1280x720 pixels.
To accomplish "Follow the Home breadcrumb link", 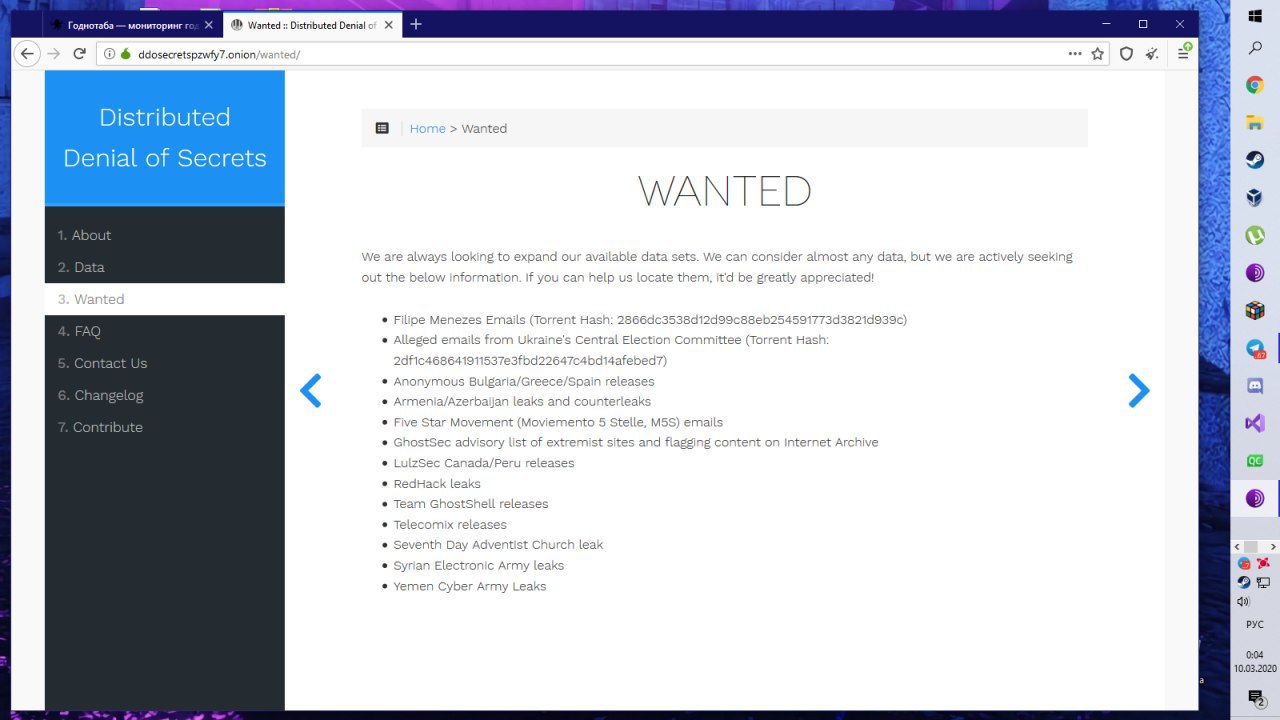I will pos(427,128).
